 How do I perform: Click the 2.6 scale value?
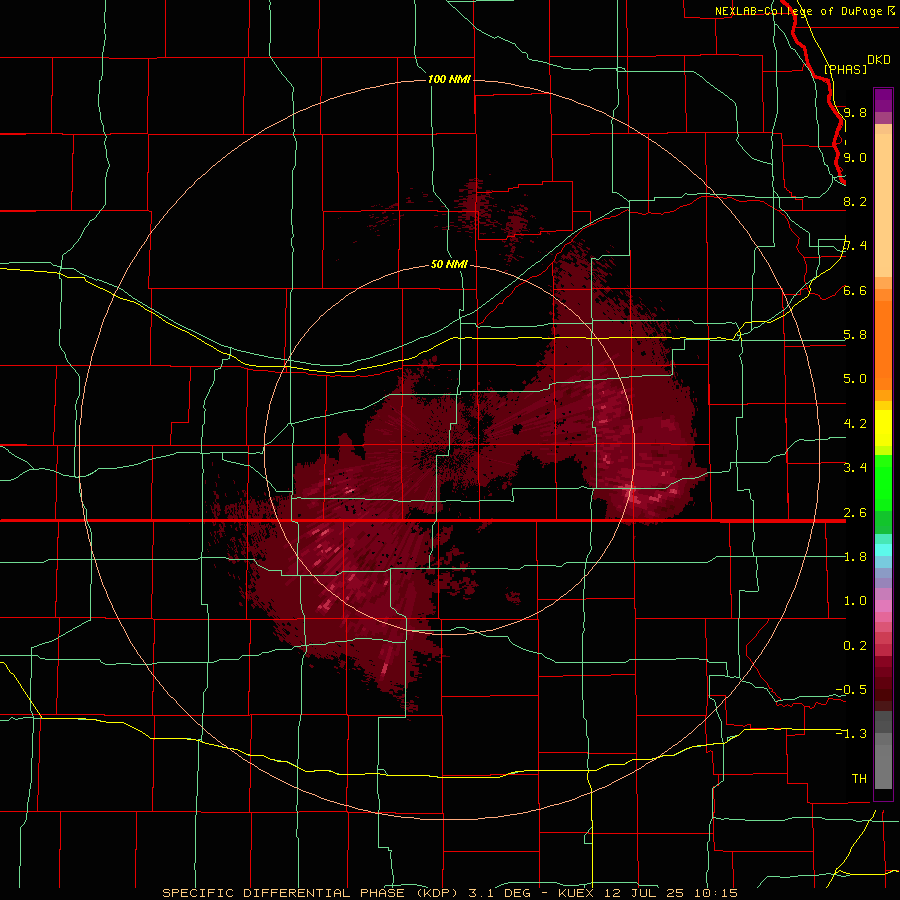point(855,513)
